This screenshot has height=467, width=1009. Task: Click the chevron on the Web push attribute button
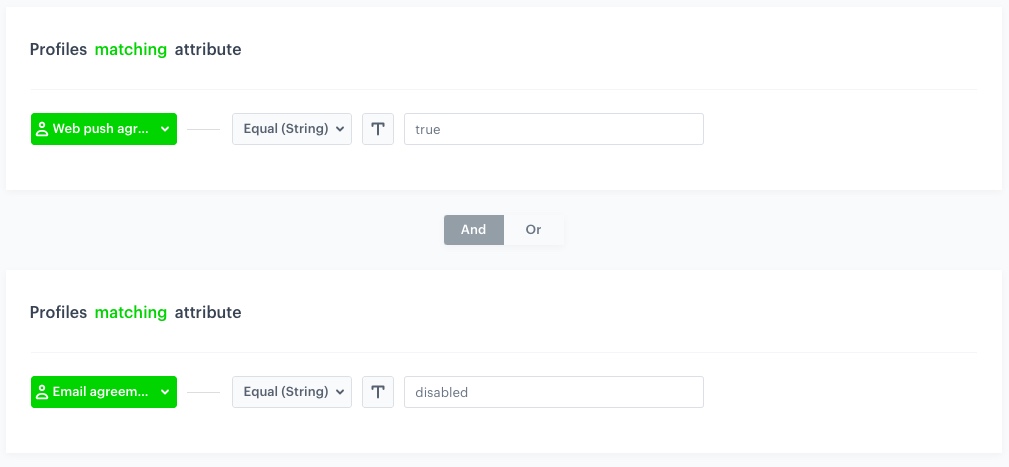[165, 129]
